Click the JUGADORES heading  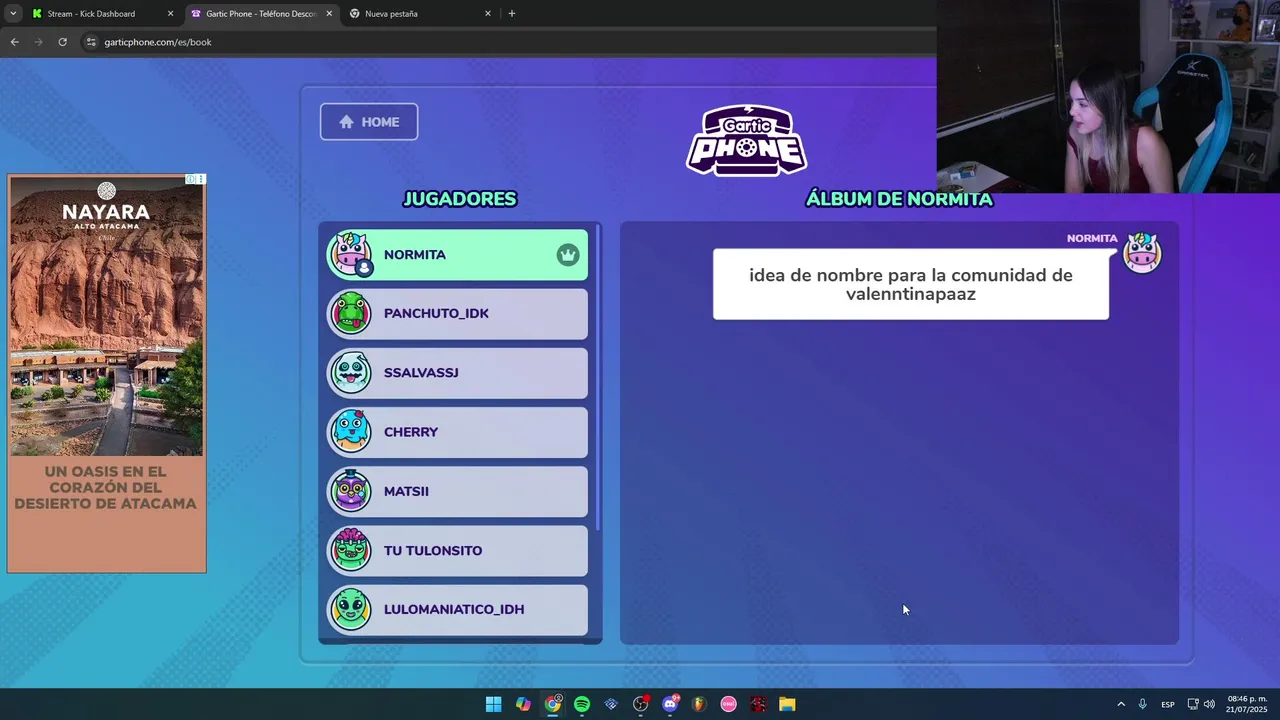(x=460, y=199)
